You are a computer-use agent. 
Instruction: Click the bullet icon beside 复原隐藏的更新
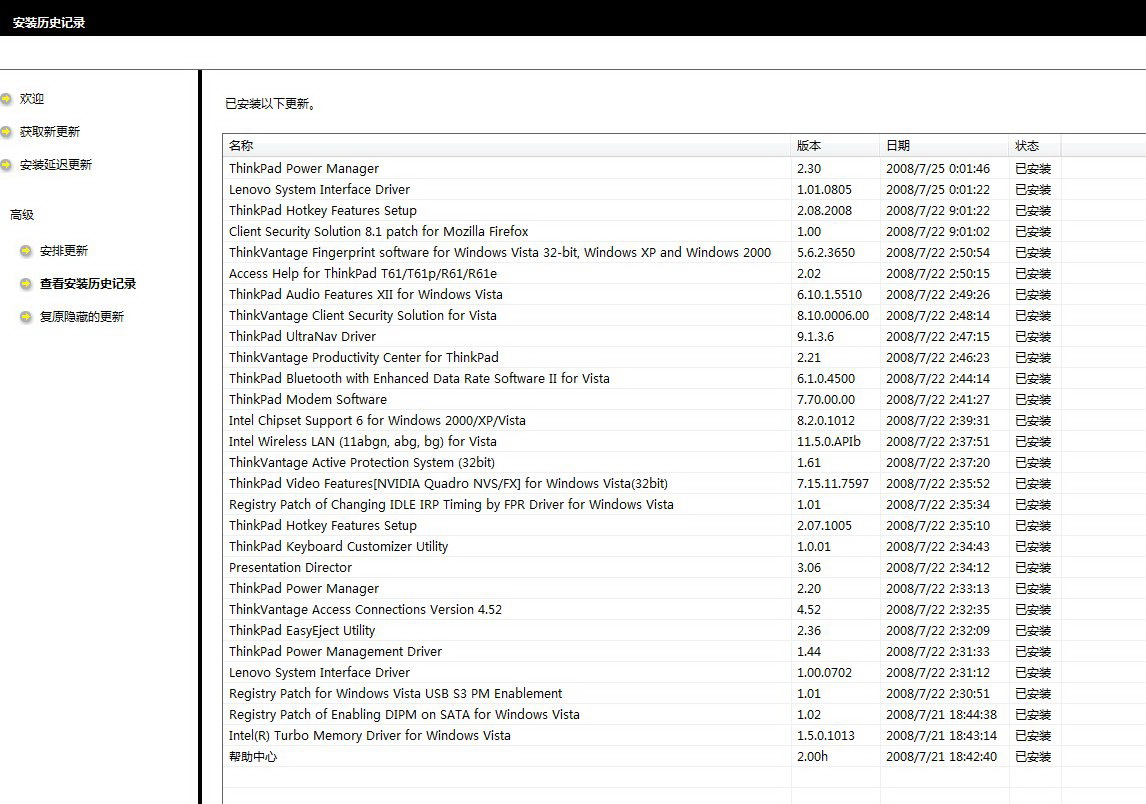pyautogui.click(x=26, y=317)
